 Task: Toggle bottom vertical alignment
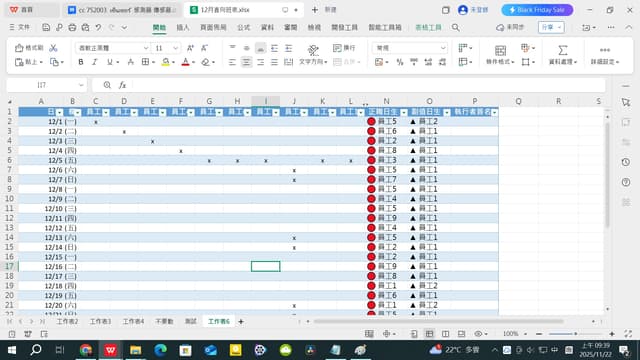coord(260,48)
